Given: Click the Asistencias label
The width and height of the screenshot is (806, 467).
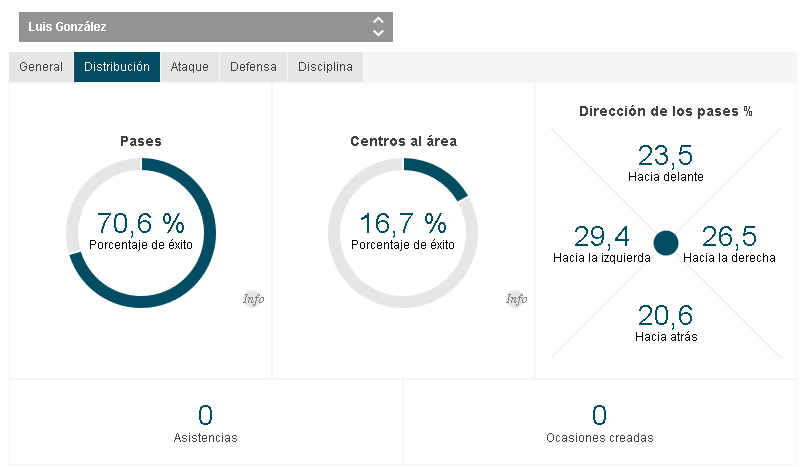Looking at the screenshot, I should tap(206, 438).
